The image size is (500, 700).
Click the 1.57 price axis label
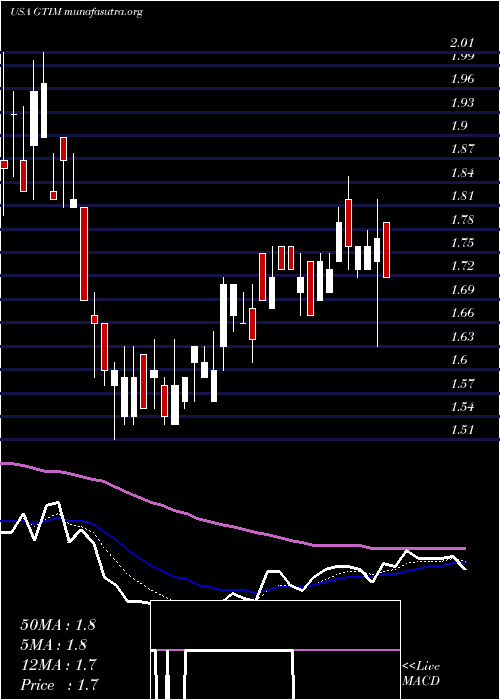[x=461, y=383]
